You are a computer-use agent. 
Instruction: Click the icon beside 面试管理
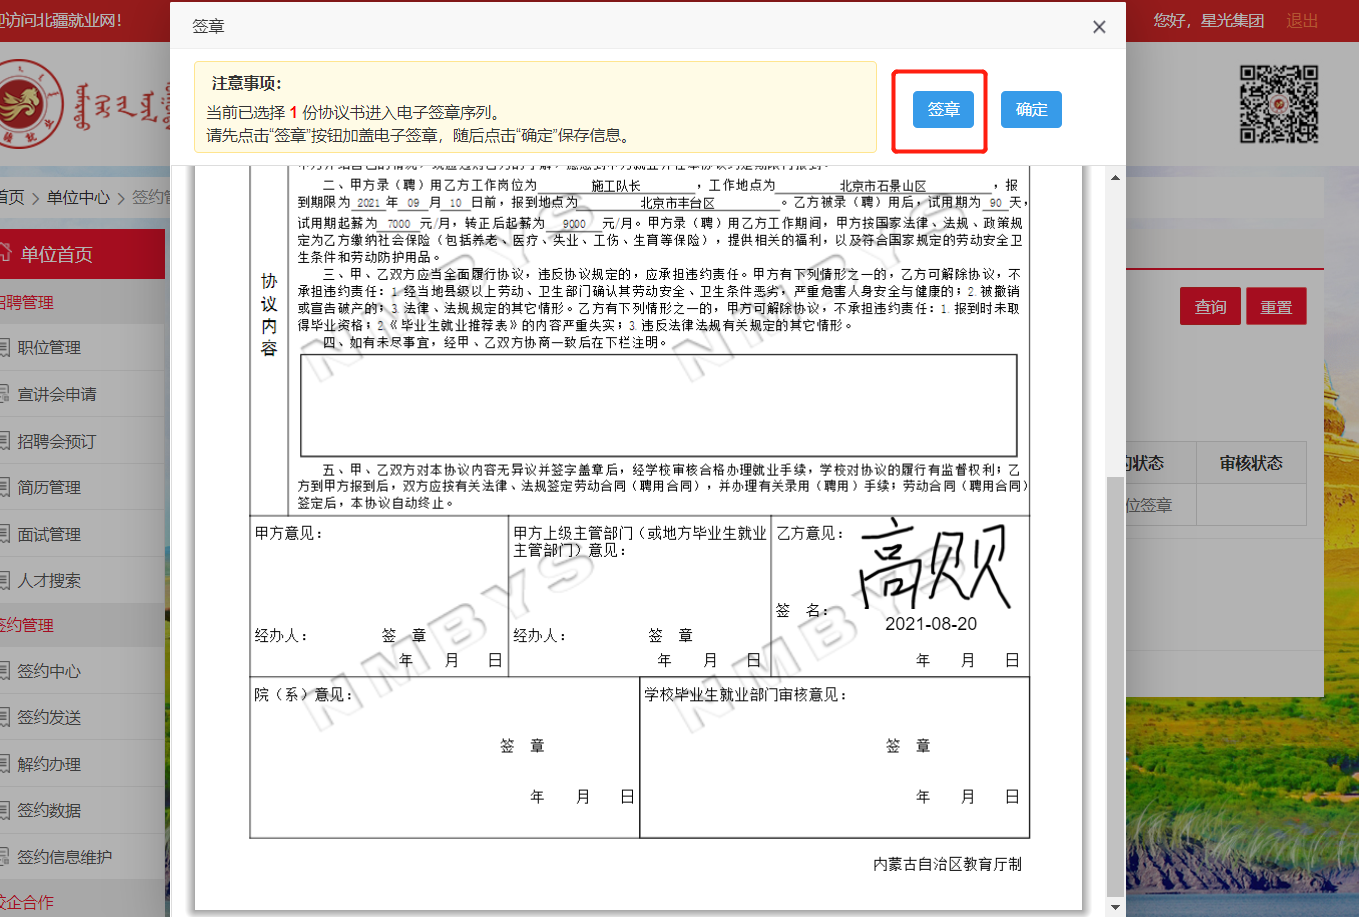(5, 534)
